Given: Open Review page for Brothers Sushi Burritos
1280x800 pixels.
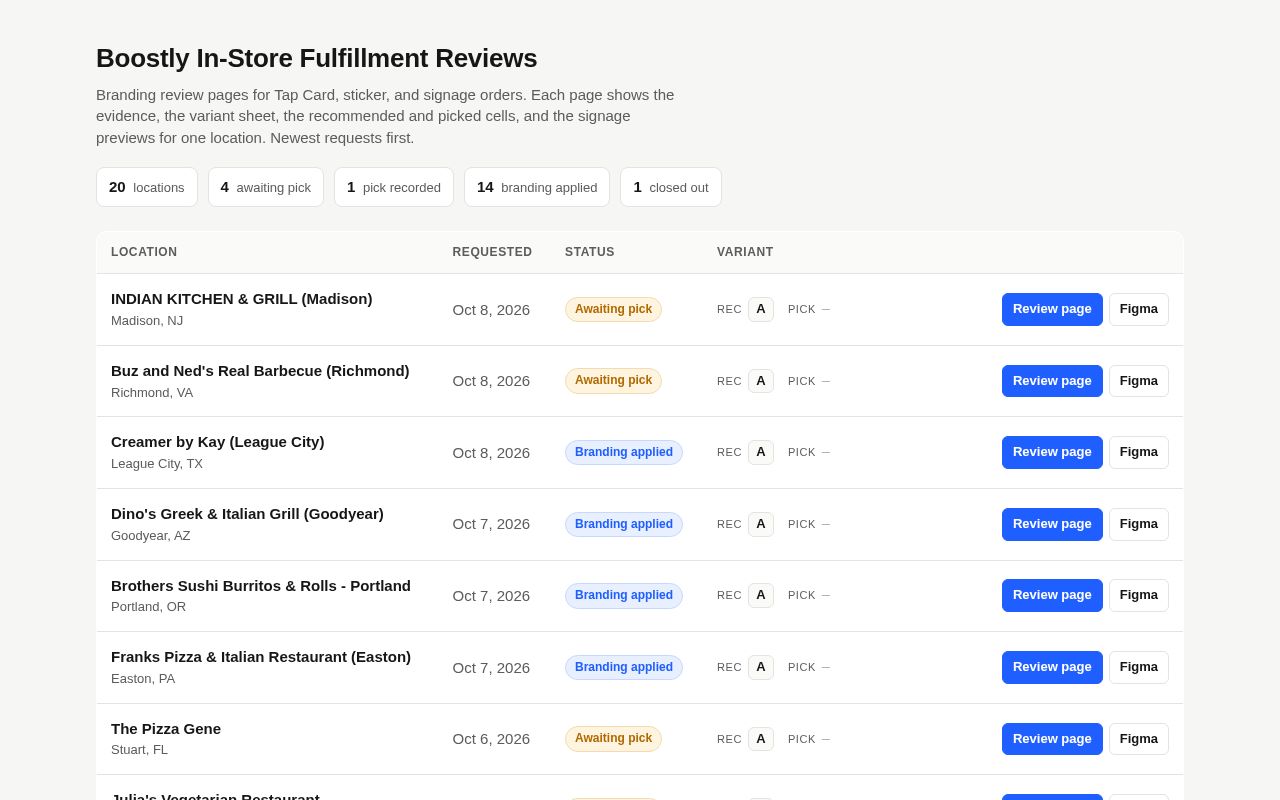Looking at the screenshot, I should (1052, 595).
